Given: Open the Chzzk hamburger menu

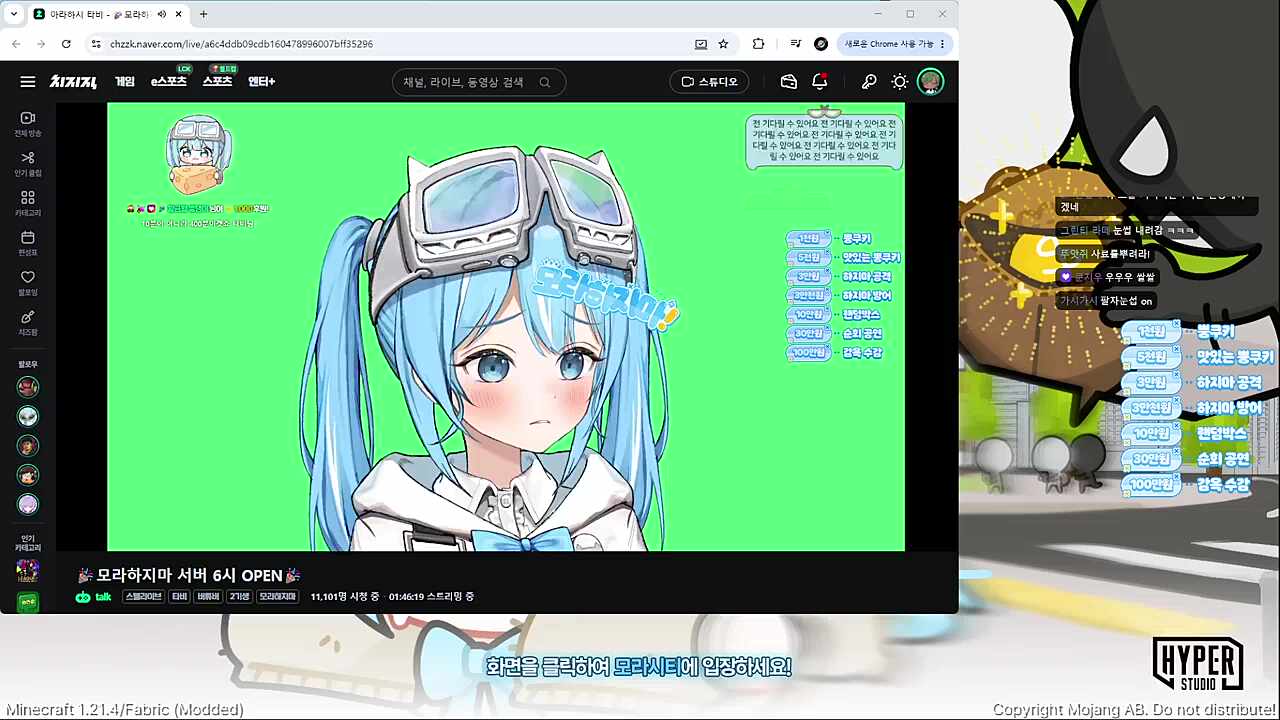Looking at the screenshot, I should (x=27, y=82).
